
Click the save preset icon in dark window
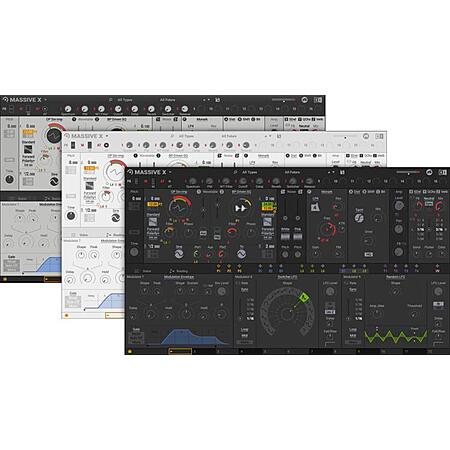pos(342,172)
